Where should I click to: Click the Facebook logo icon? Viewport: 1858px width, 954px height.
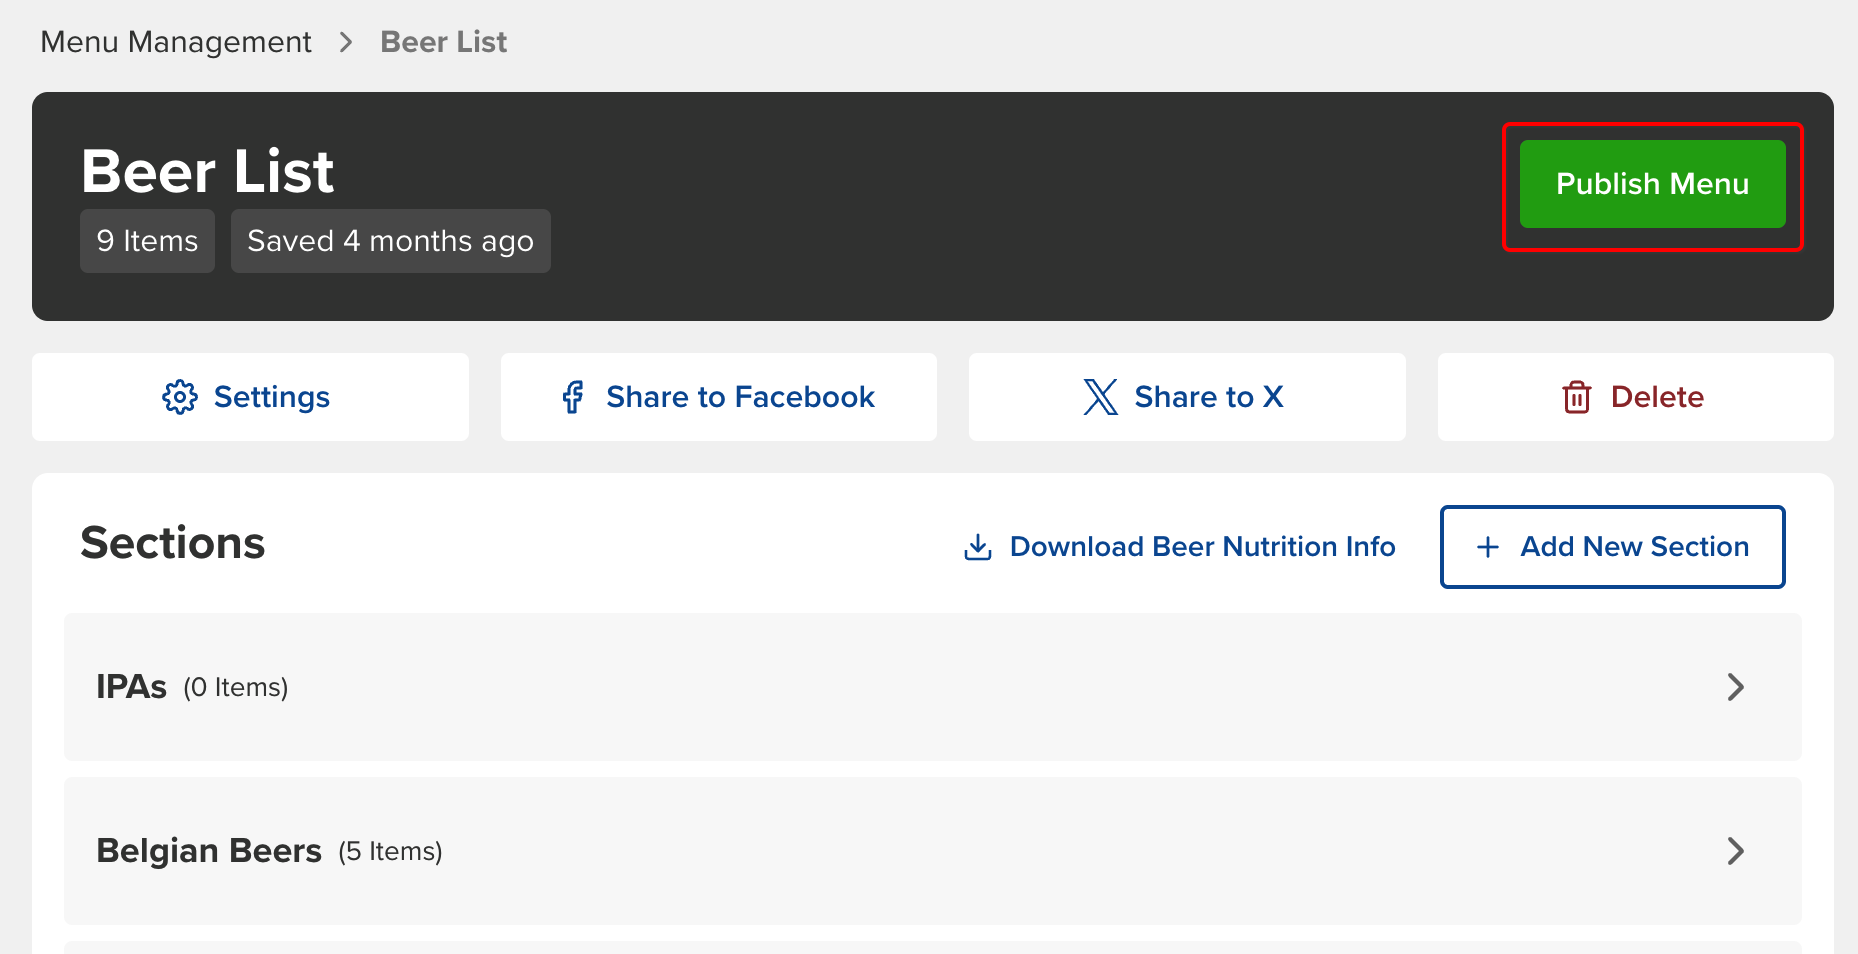573,397
